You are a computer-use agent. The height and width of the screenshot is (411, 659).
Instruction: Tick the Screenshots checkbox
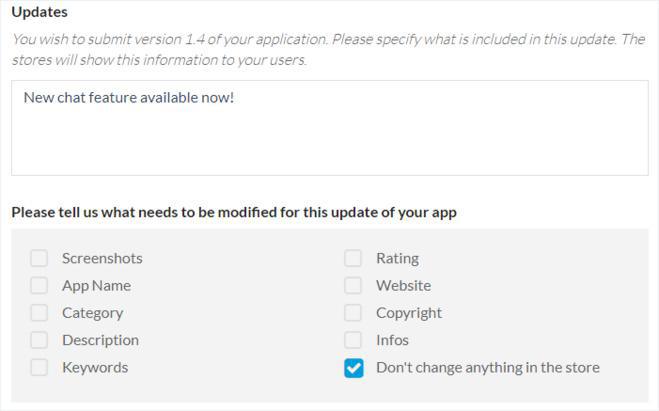tap(39, 258)
